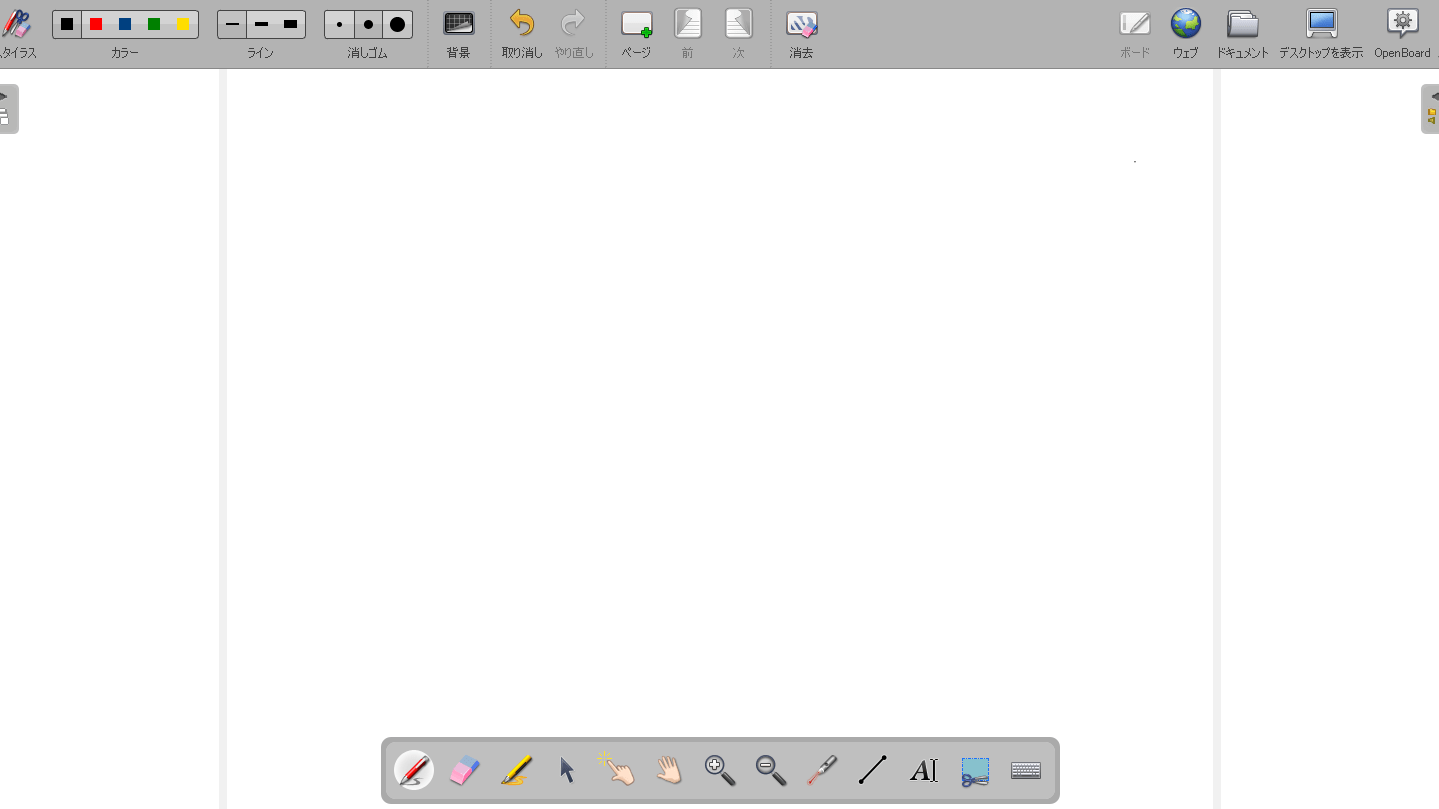The height and width of the screenshot is (809, 1439).
Task: Select the Eraser tool in bottom palette
Action: point(465,770)
